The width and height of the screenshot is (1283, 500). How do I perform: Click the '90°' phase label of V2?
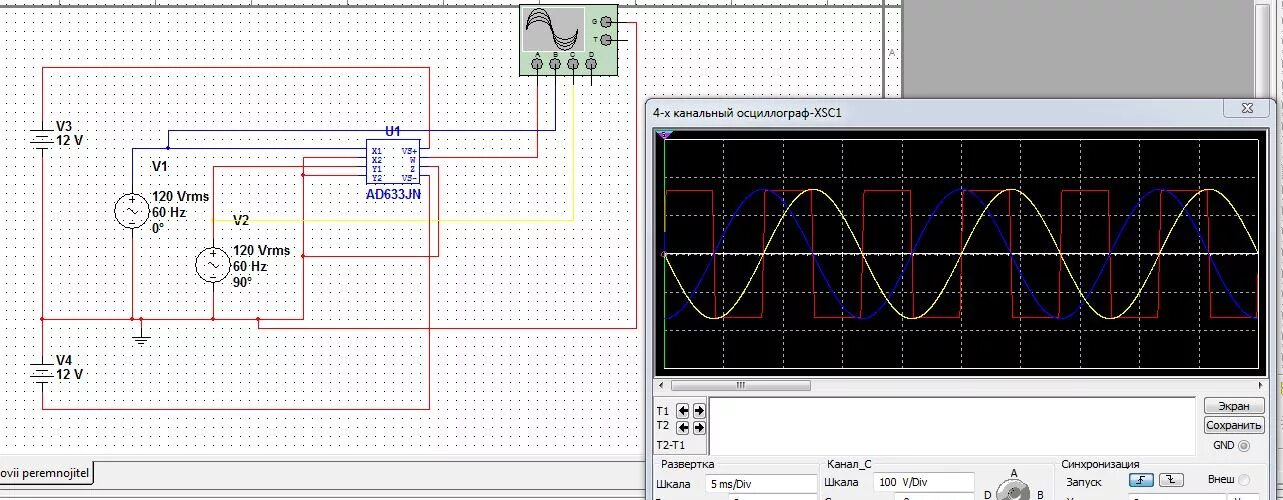tap(243, 283)
